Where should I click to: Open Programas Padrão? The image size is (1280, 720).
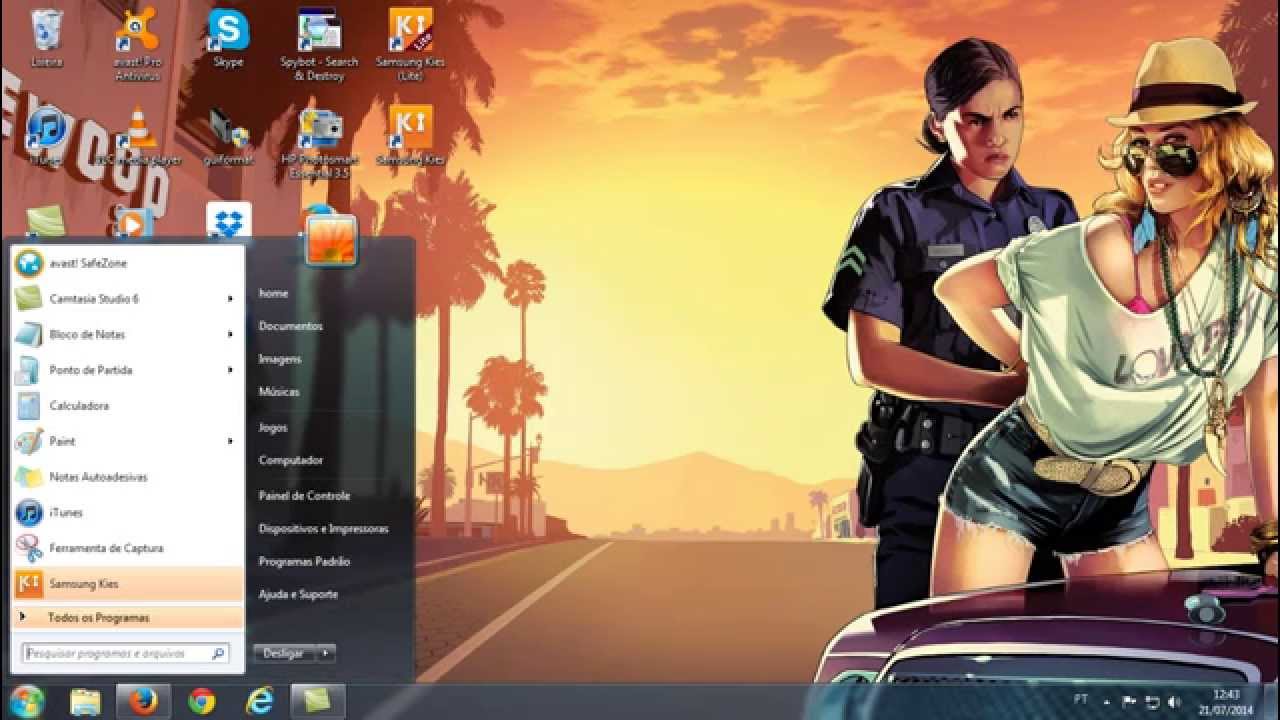point(304,561)
